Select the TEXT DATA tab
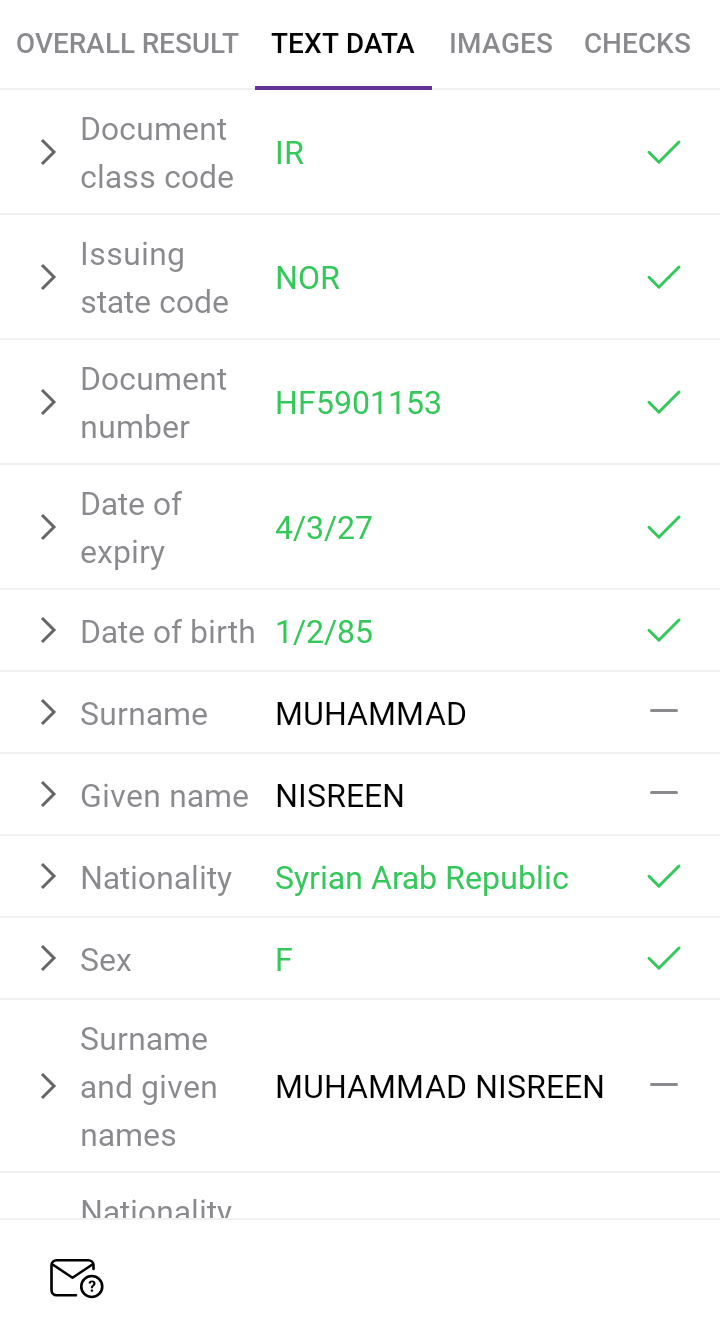Screen dimensions: 720x1324 343,44
